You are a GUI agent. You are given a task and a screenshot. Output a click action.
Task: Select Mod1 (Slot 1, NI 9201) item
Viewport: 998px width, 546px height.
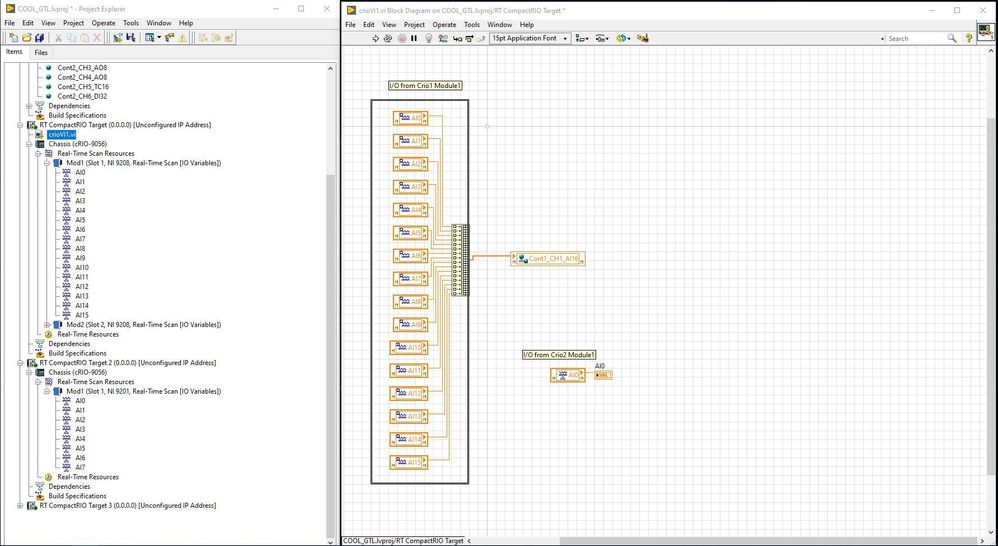[x=144, y=391]
